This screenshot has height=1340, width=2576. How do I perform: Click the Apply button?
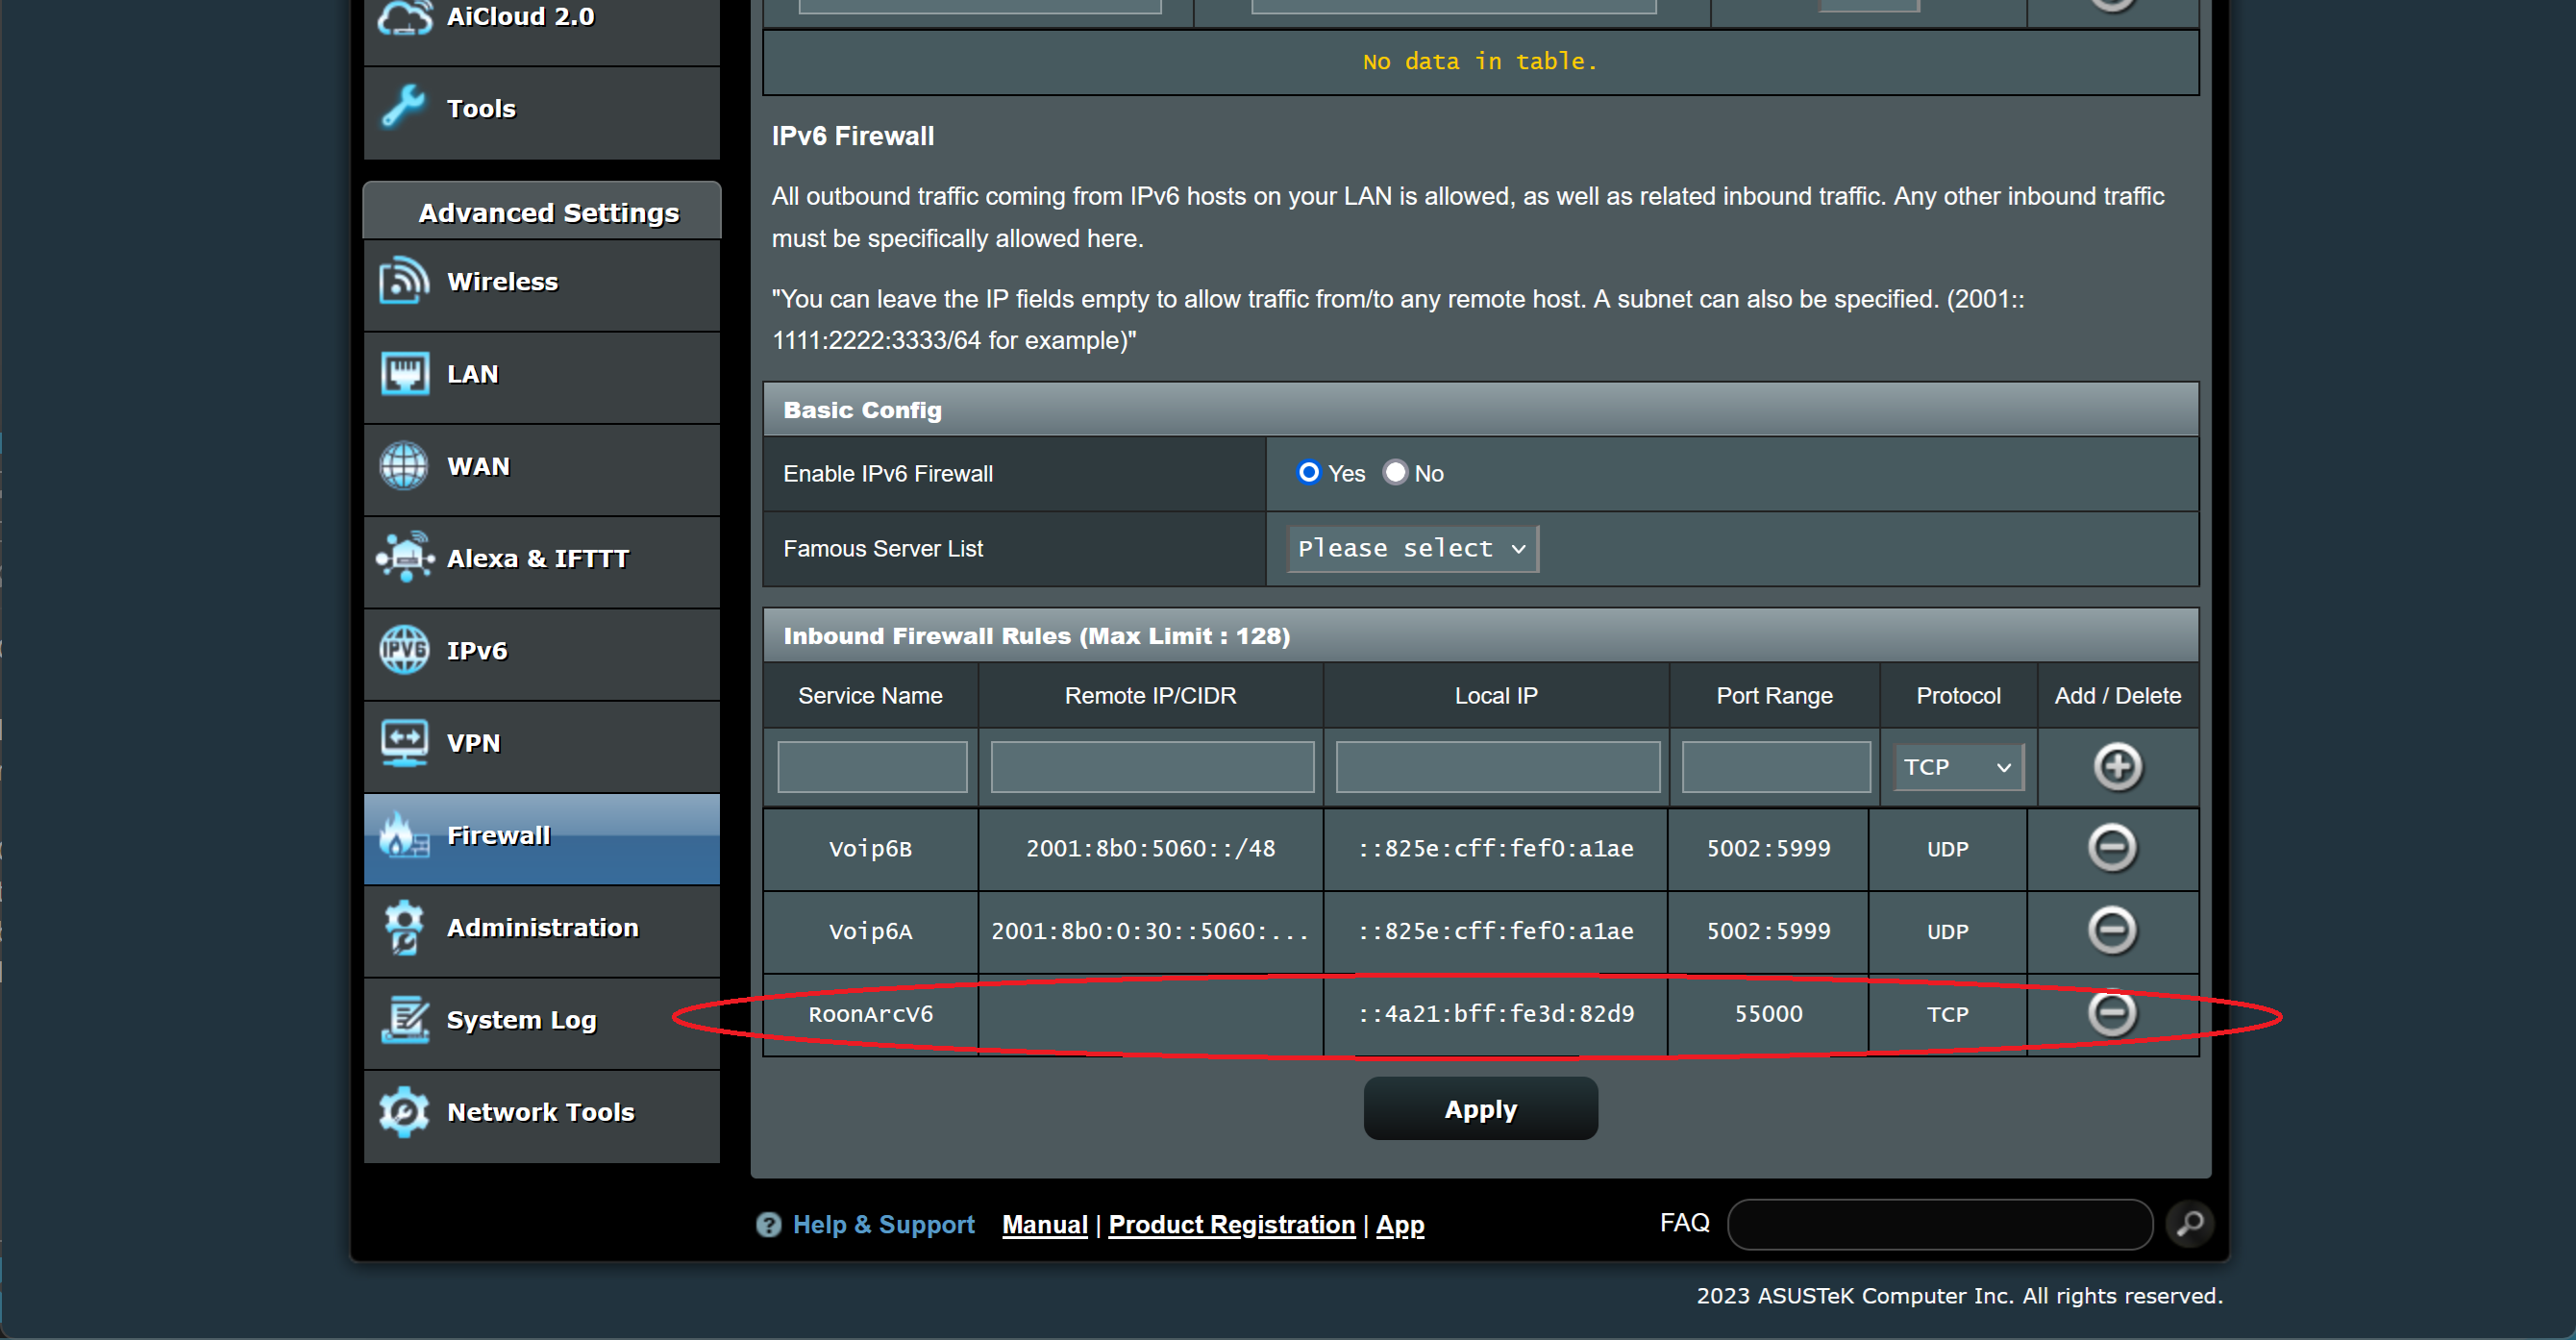point(1480,1108)
